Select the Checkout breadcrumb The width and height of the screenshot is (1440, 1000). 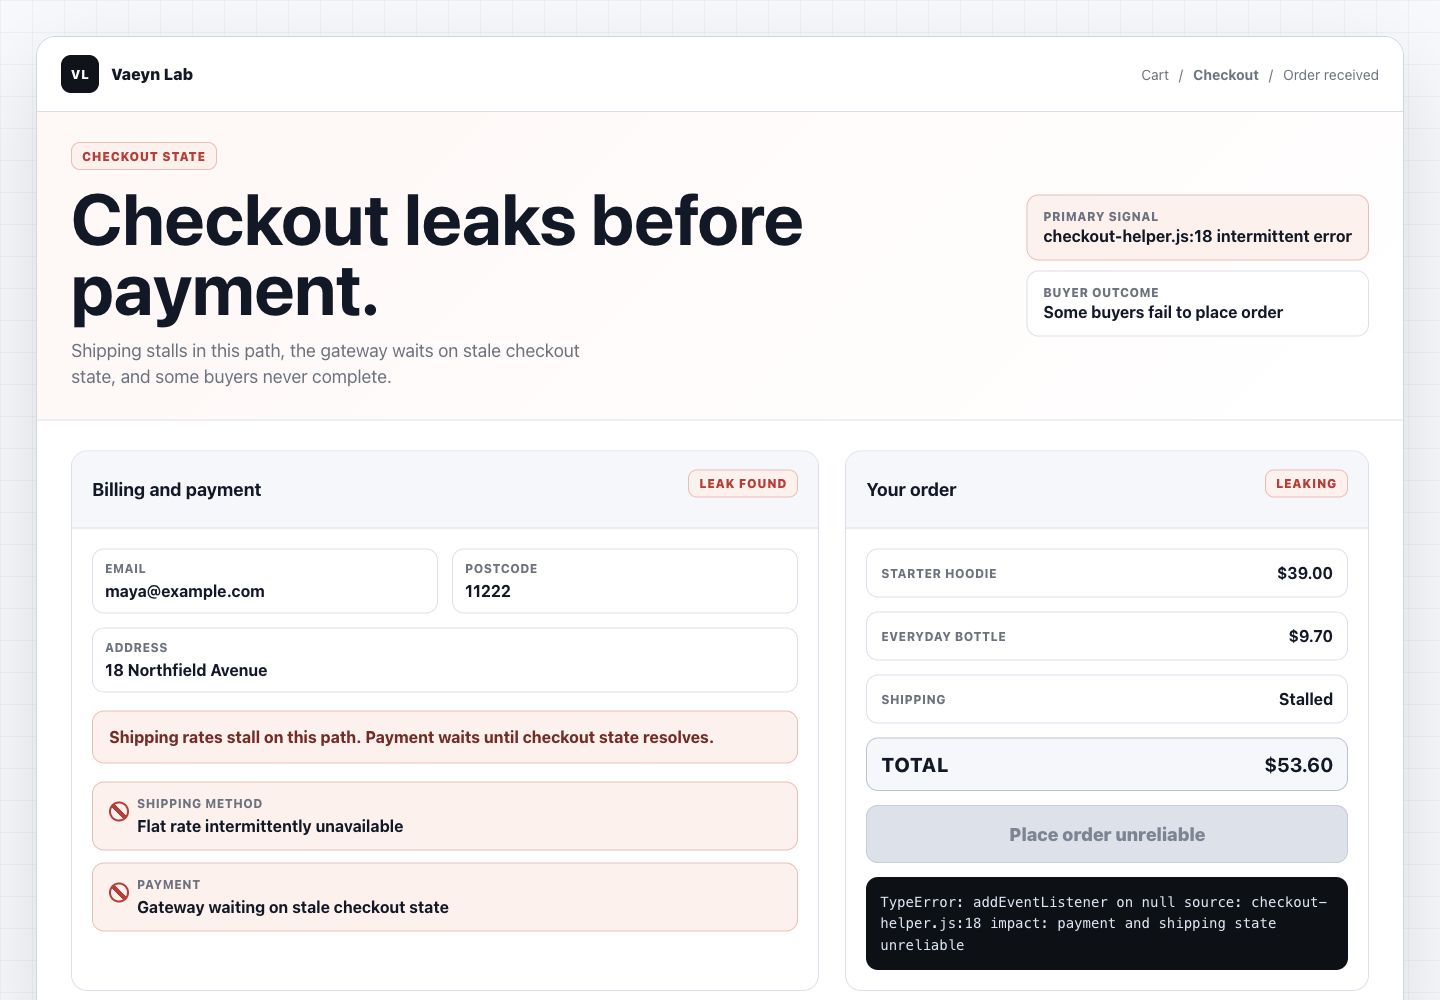tap(1226, 75)
